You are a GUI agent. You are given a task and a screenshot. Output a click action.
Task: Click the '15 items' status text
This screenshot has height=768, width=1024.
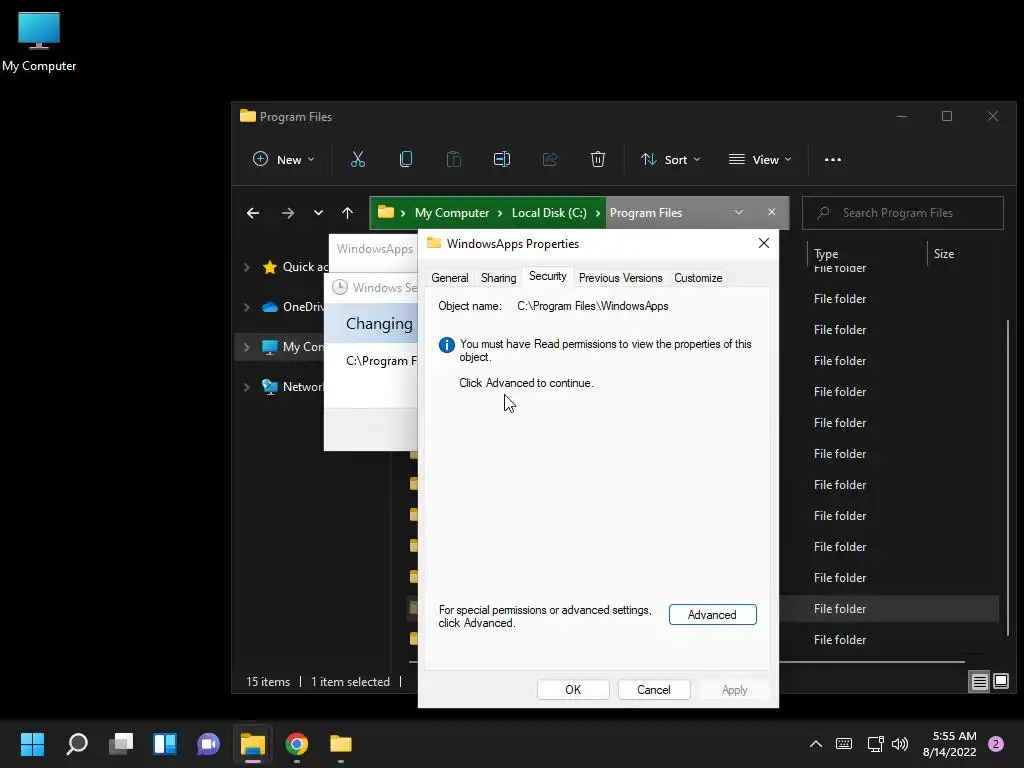click(268, 682)
